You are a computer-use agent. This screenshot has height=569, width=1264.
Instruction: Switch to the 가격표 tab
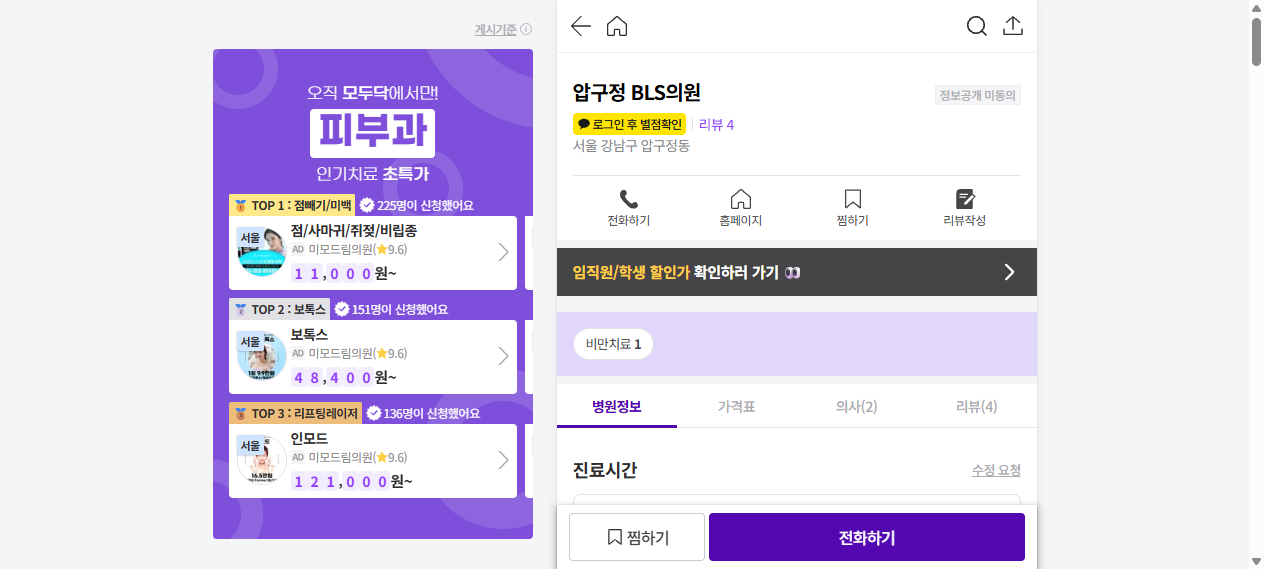(736, 406)
